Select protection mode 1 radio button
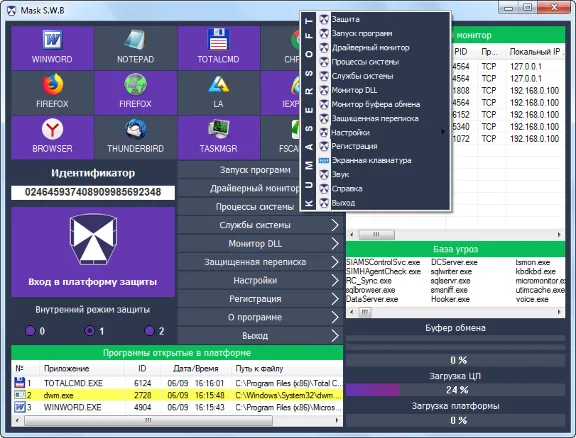The image size is (576, 438). tap(90, 331)
